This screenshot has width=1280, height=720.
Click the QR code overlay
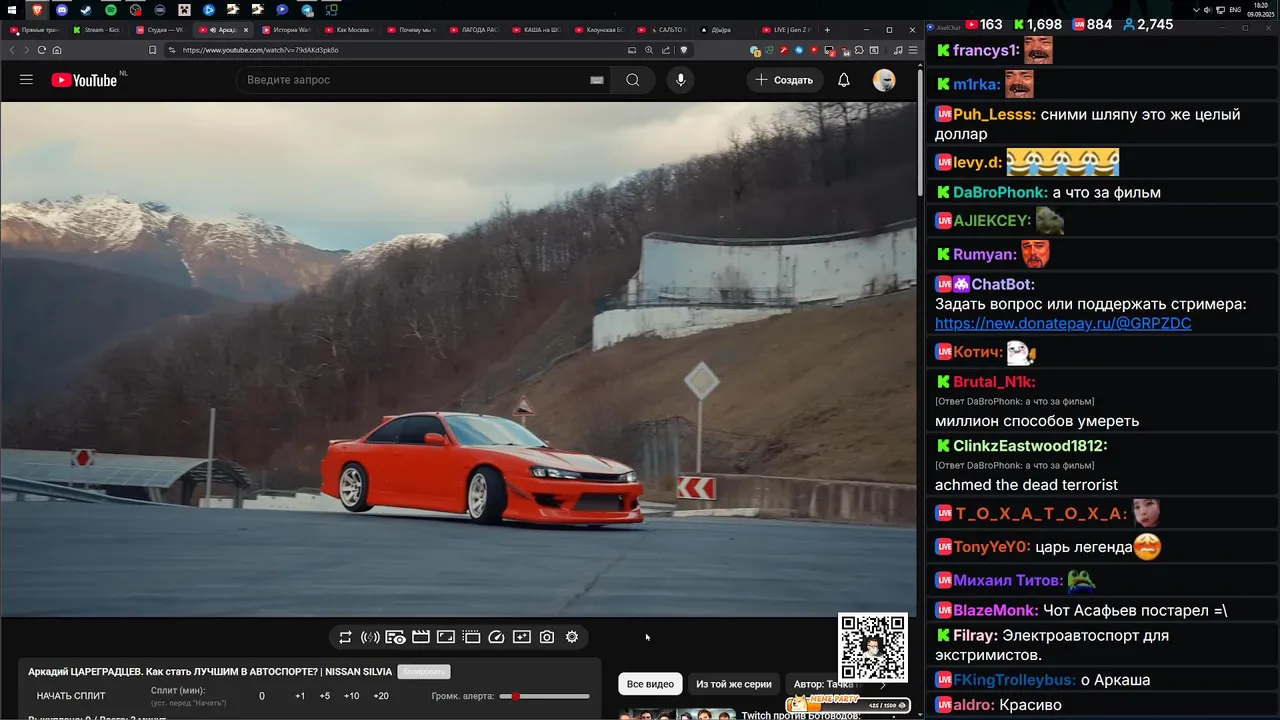[x=873, y=647]
